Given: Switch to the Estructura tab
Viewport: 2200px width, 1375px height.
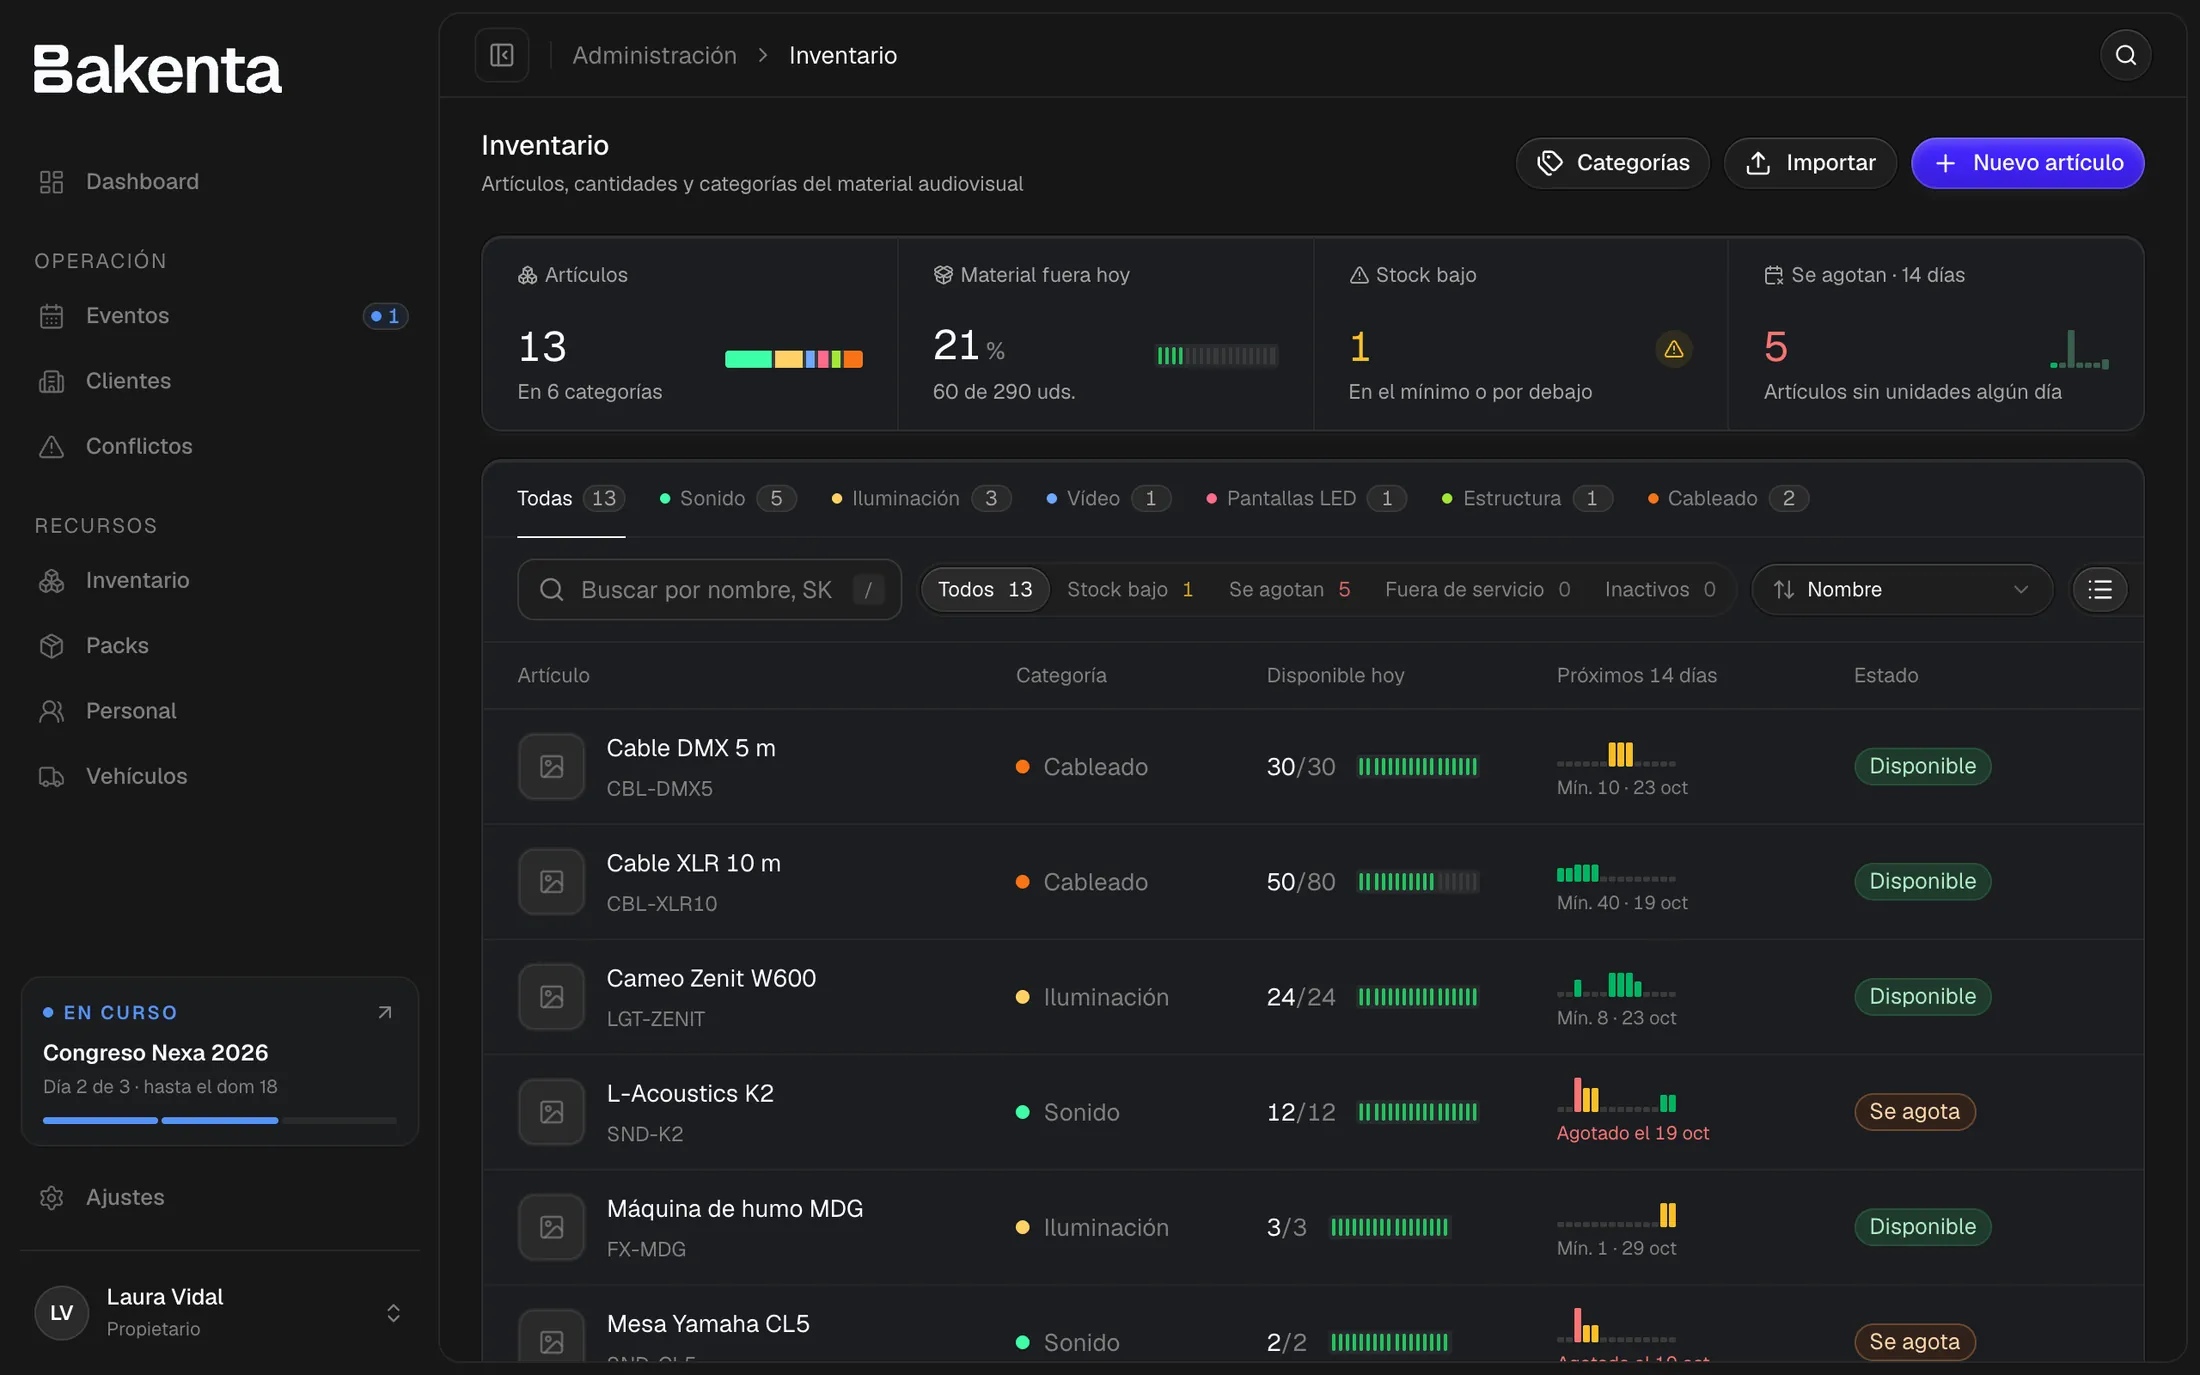Looking at the screenshot, I should point(1527,498).
